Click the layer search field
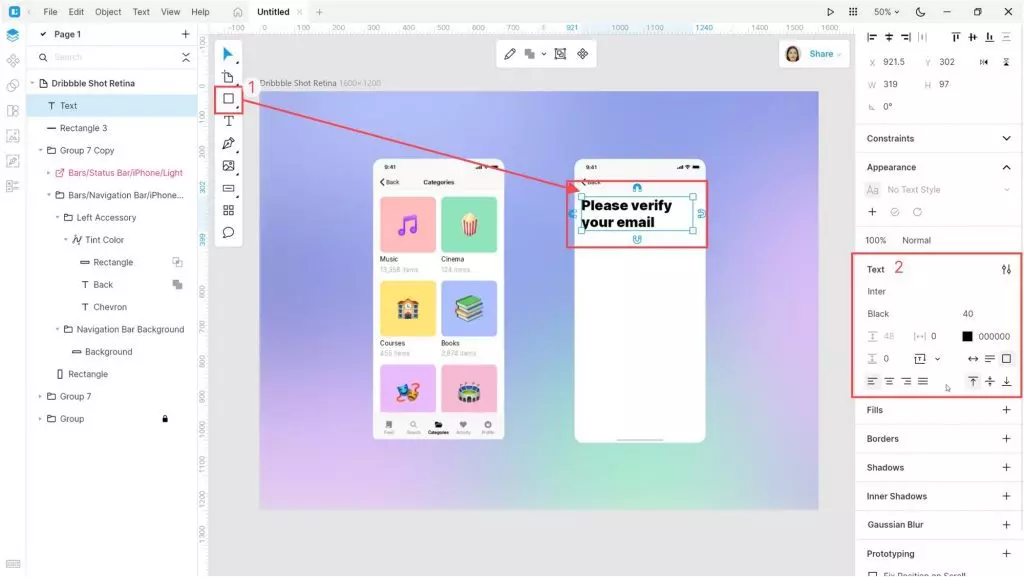Image resolution: width=1024 pixels, height=577 pixels. [111, 57]
